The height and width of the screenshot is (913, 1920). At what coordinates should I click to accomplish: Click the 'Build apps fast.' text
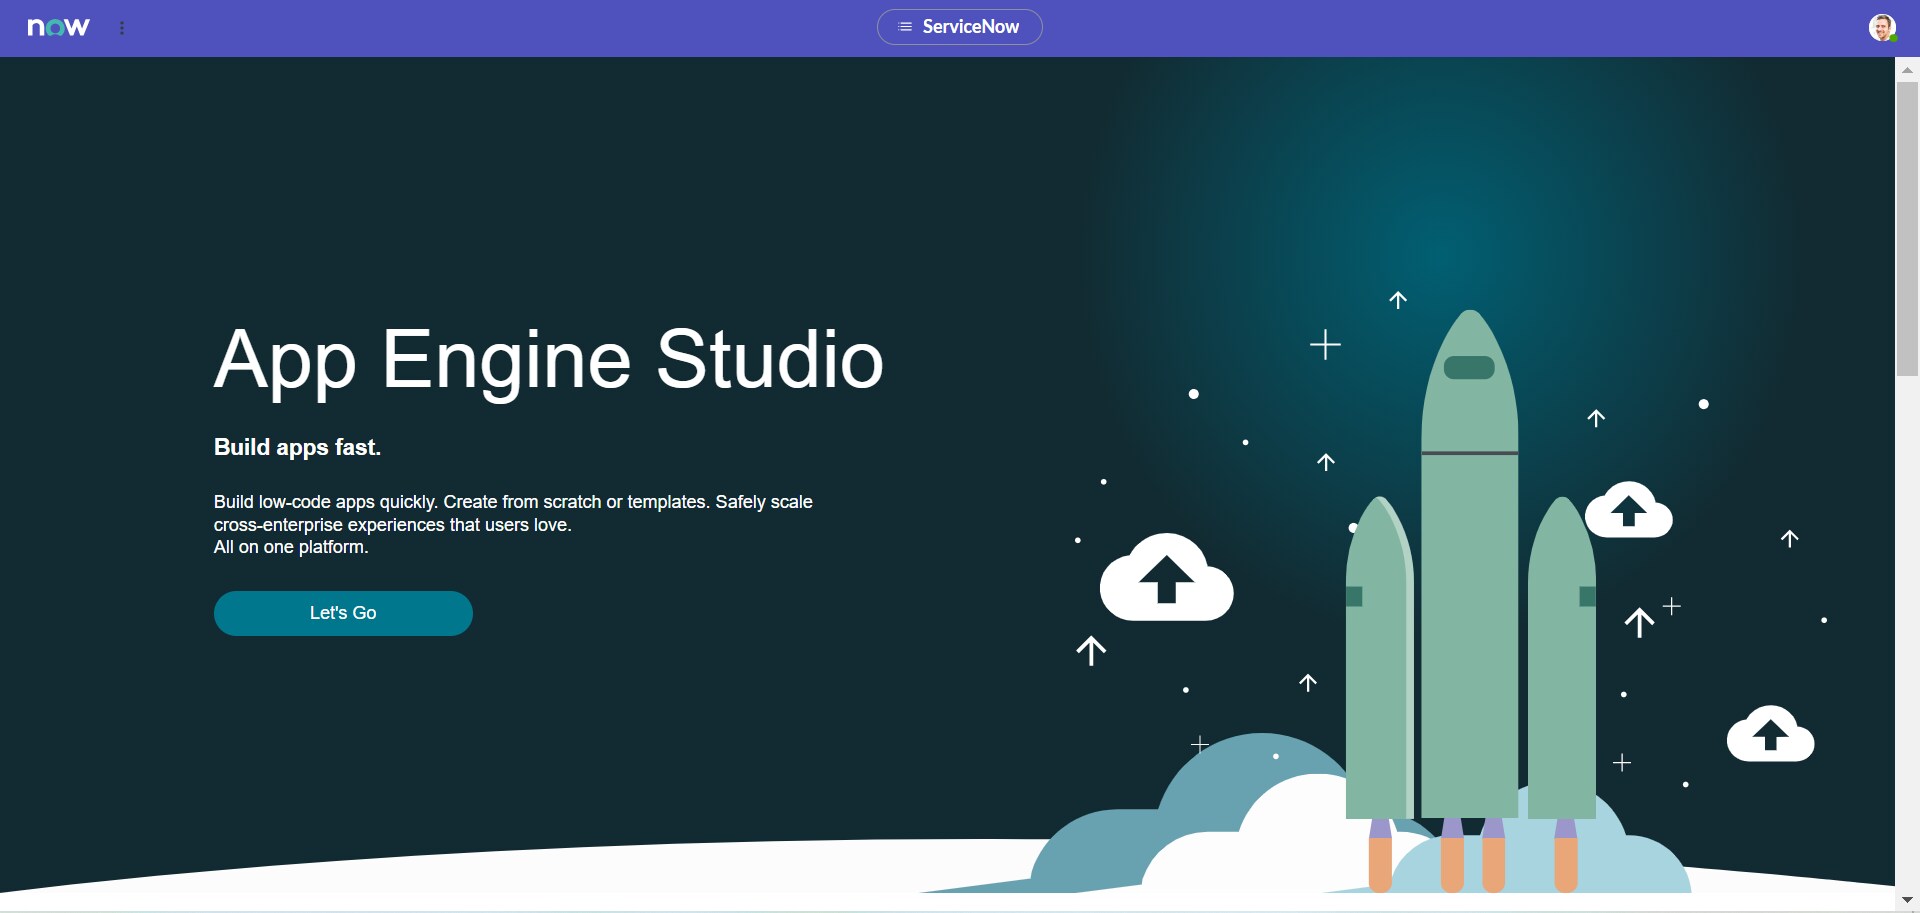[x=297, y=447]
